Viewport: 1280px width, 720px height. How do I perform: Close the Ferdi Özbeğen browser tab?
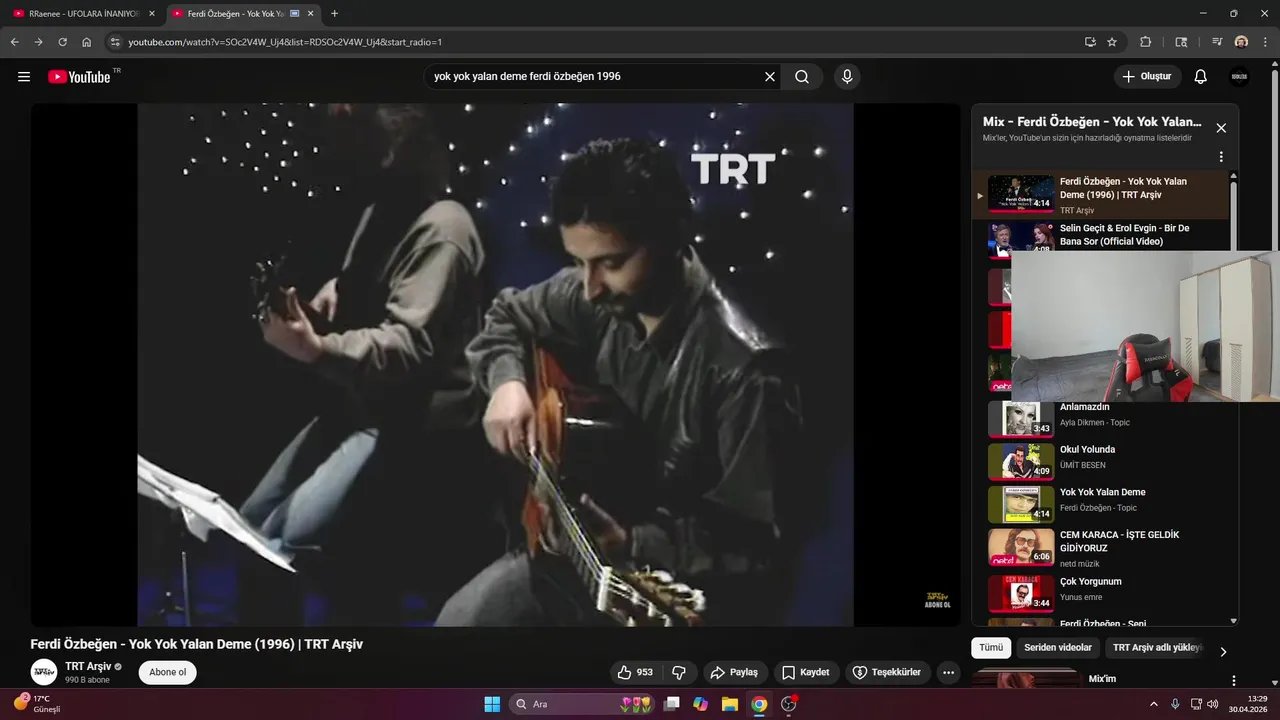click(310, 14)
